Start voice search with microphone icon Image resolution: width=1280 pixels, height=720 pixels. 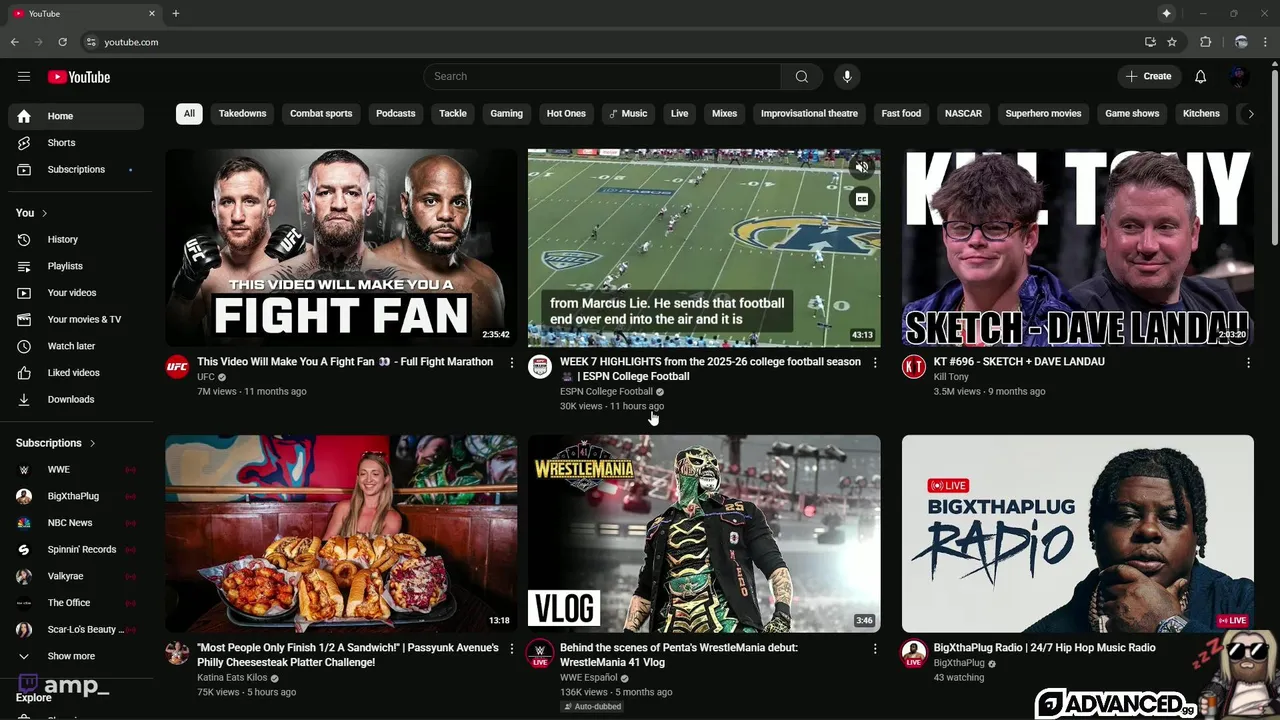(x=847, y=77)
